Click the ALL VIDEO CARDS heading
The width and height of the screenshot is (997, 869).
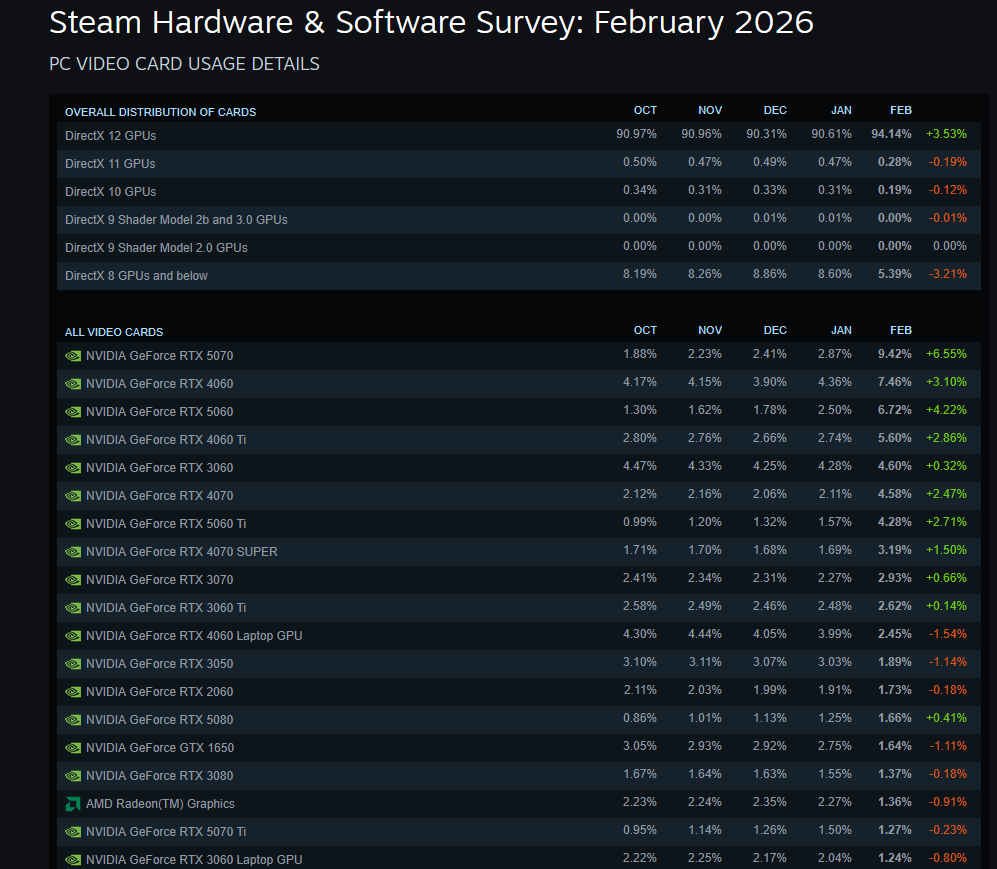click(x=114, y=332)
